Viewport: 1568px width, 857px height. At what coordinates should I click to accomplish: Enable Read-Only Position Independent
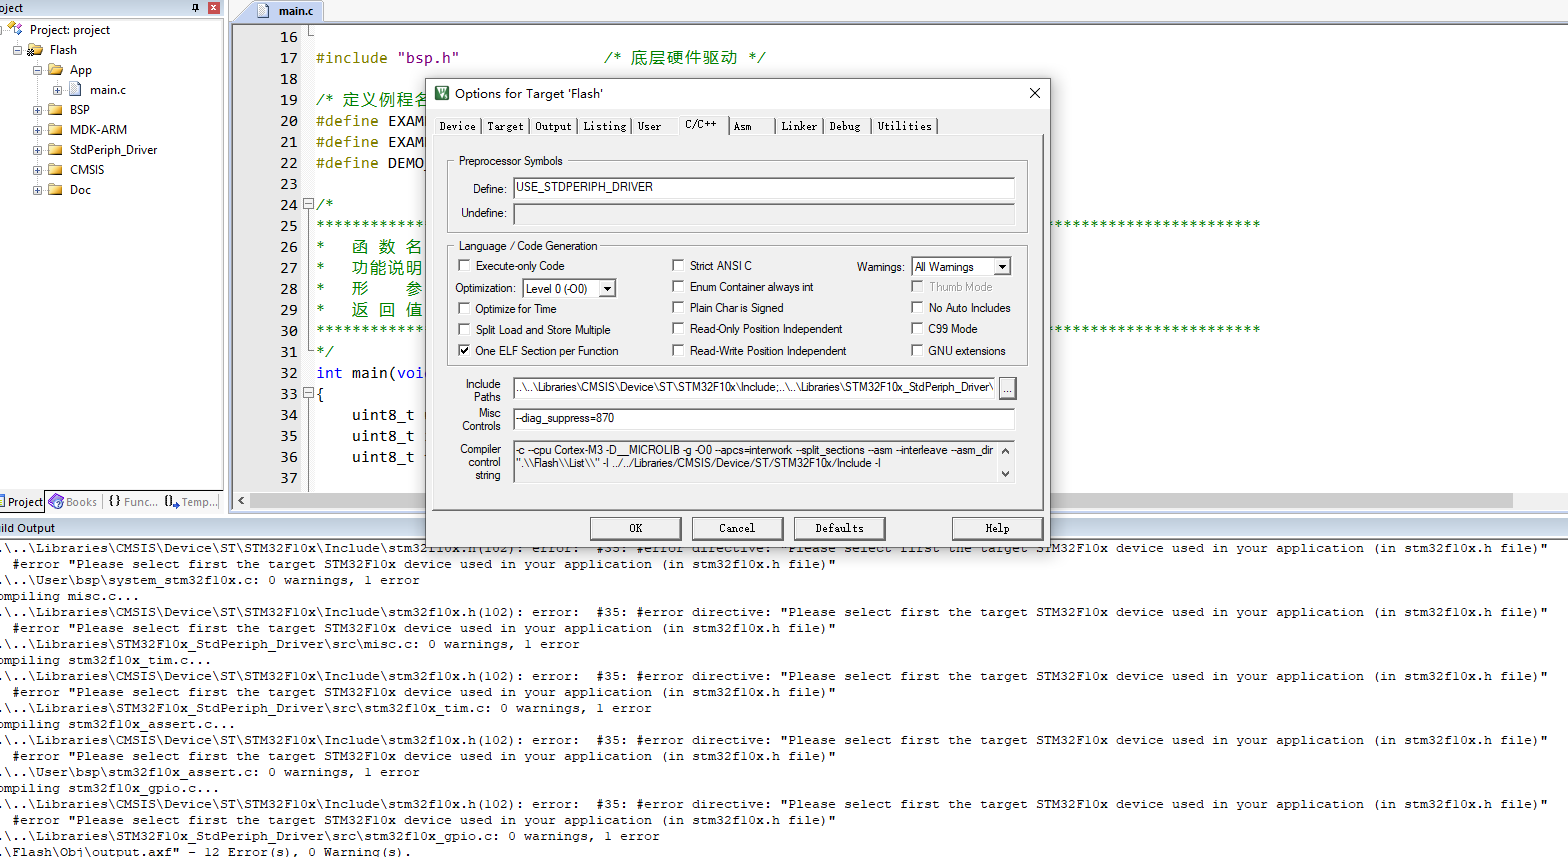[x=678, y=328]
